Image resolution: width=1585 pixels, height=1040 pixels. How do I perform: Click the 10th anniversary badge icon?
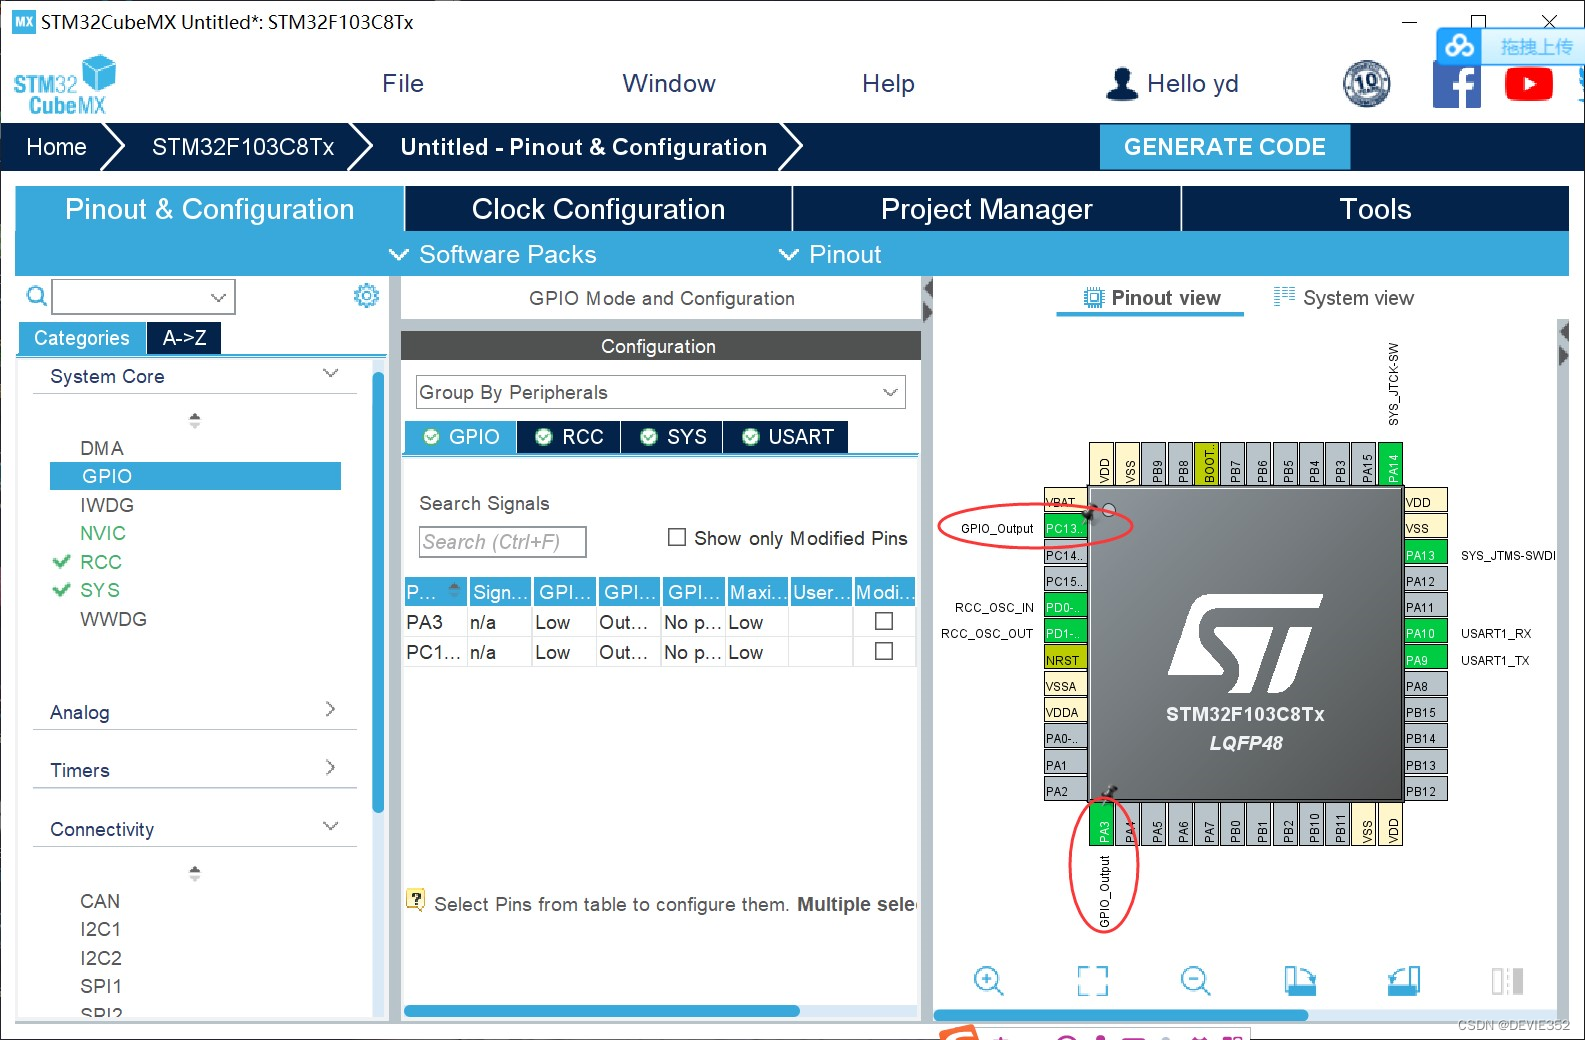click(1366, 84)
